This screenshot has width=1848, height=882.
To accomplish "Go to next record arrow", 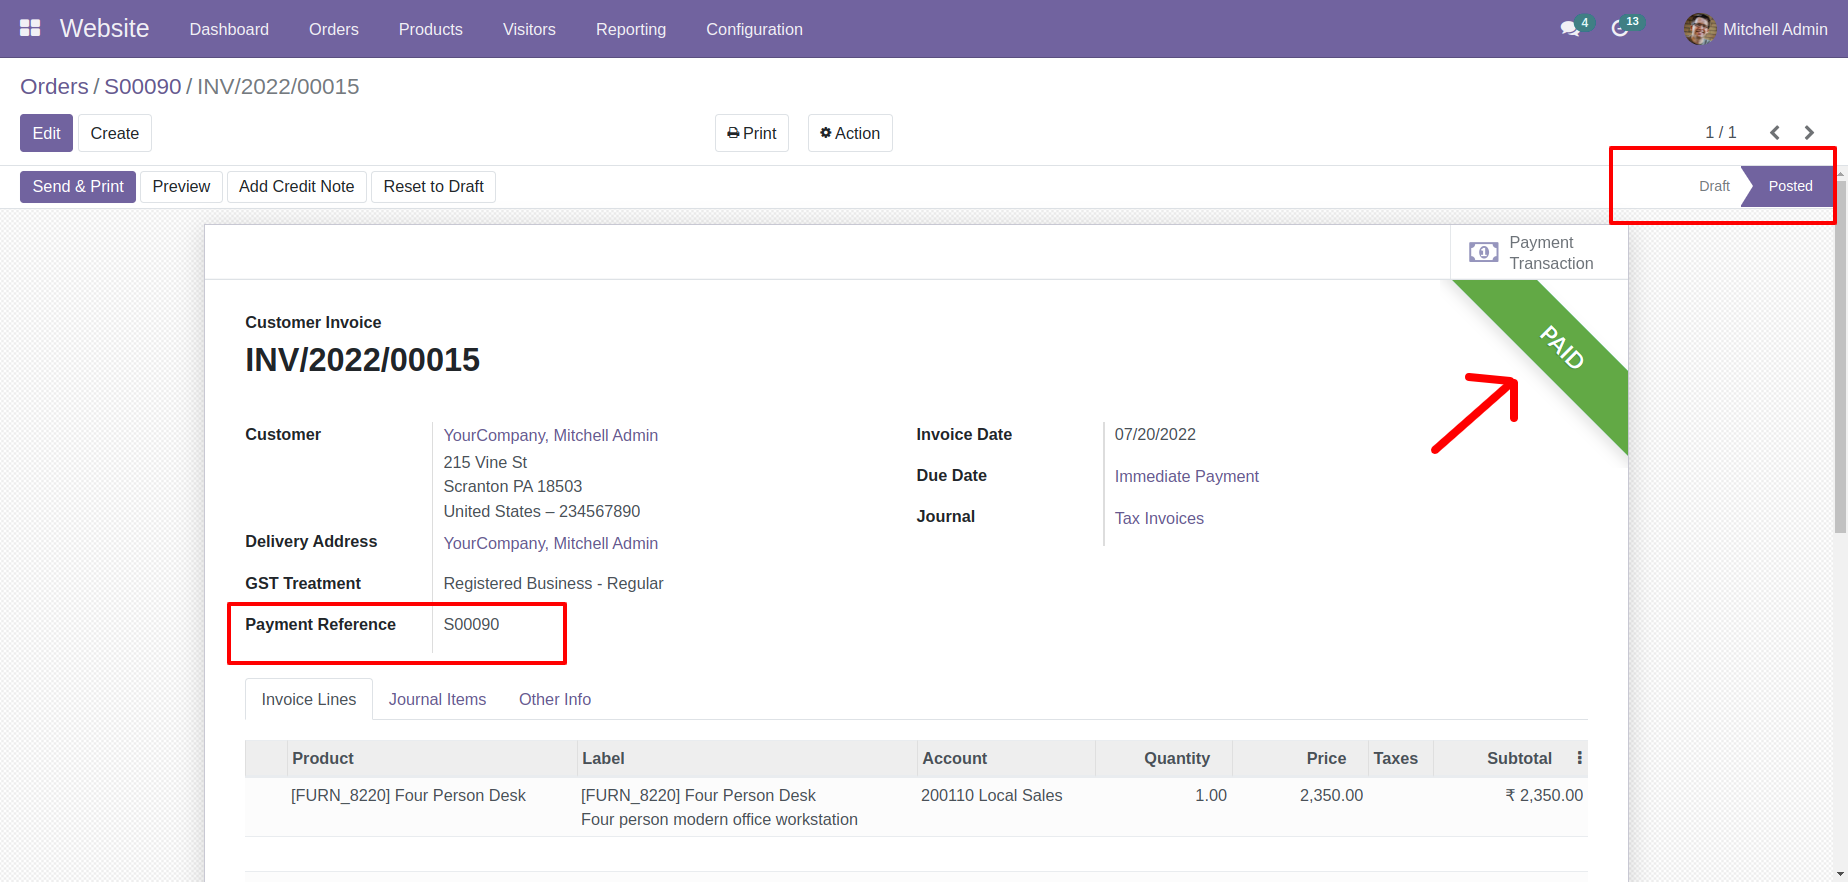I will (1809, 133).
